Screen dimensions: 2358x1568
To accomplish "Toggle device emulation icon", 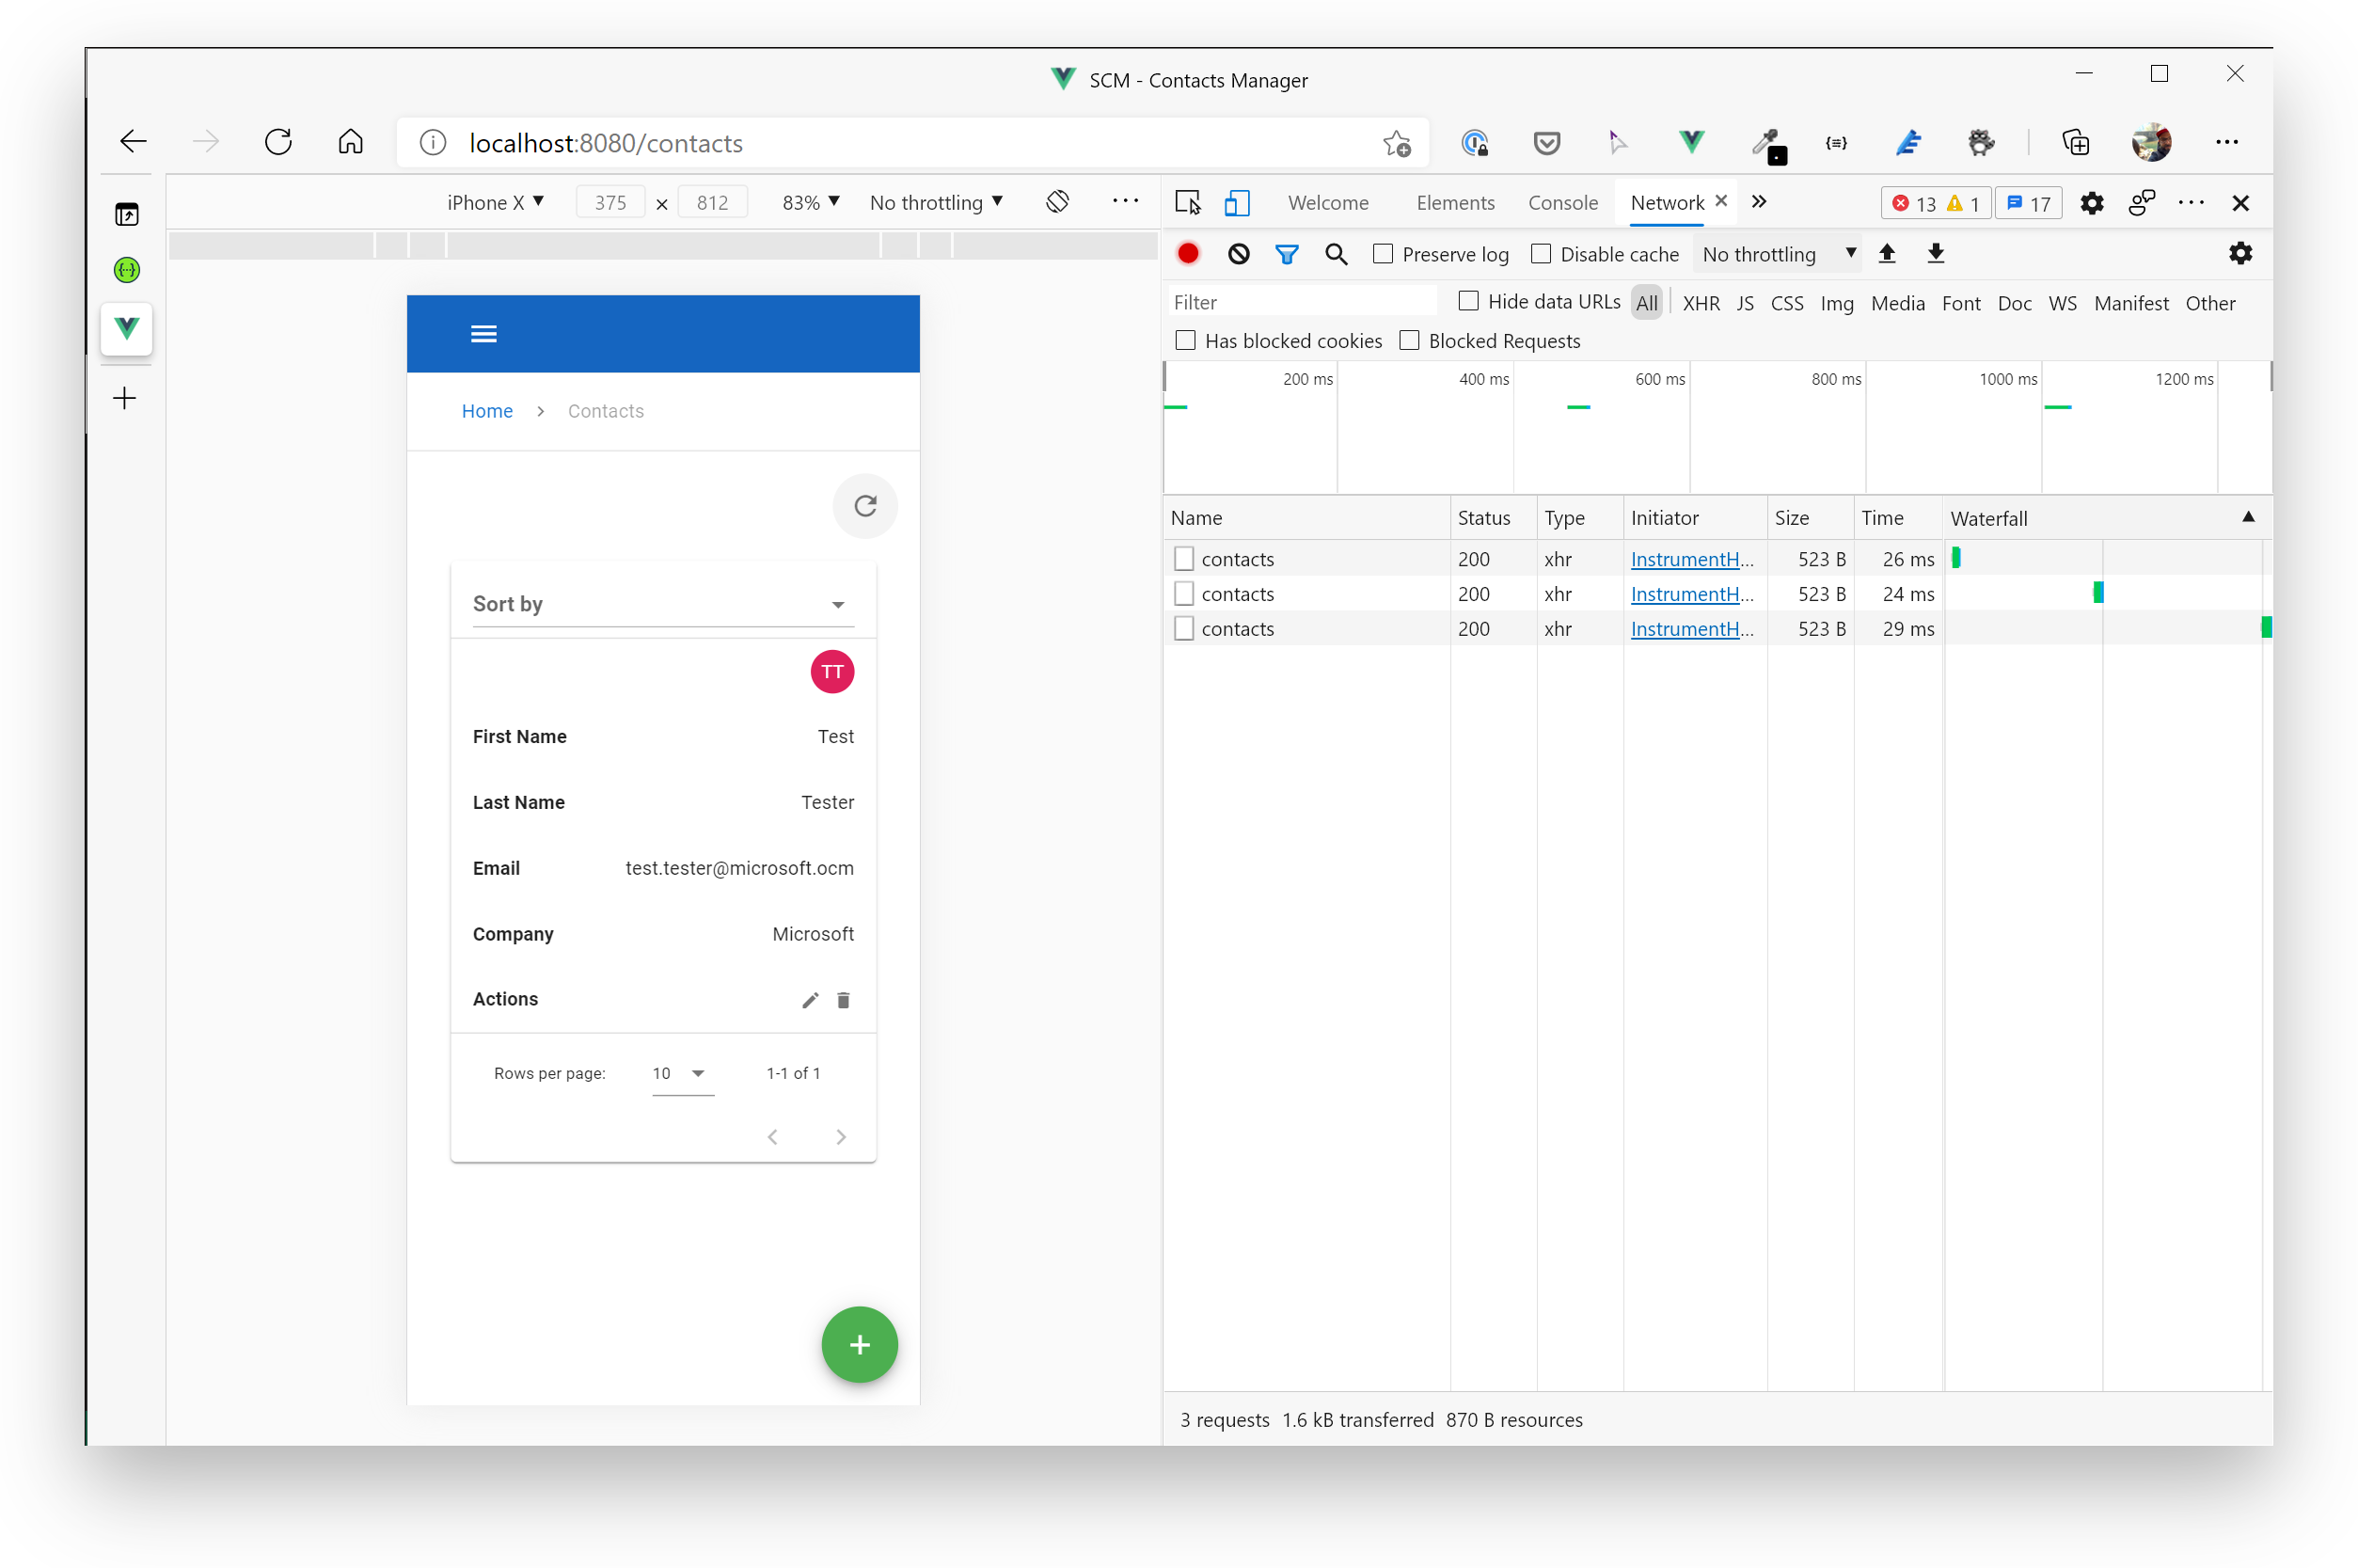I will pos(1237,203).
